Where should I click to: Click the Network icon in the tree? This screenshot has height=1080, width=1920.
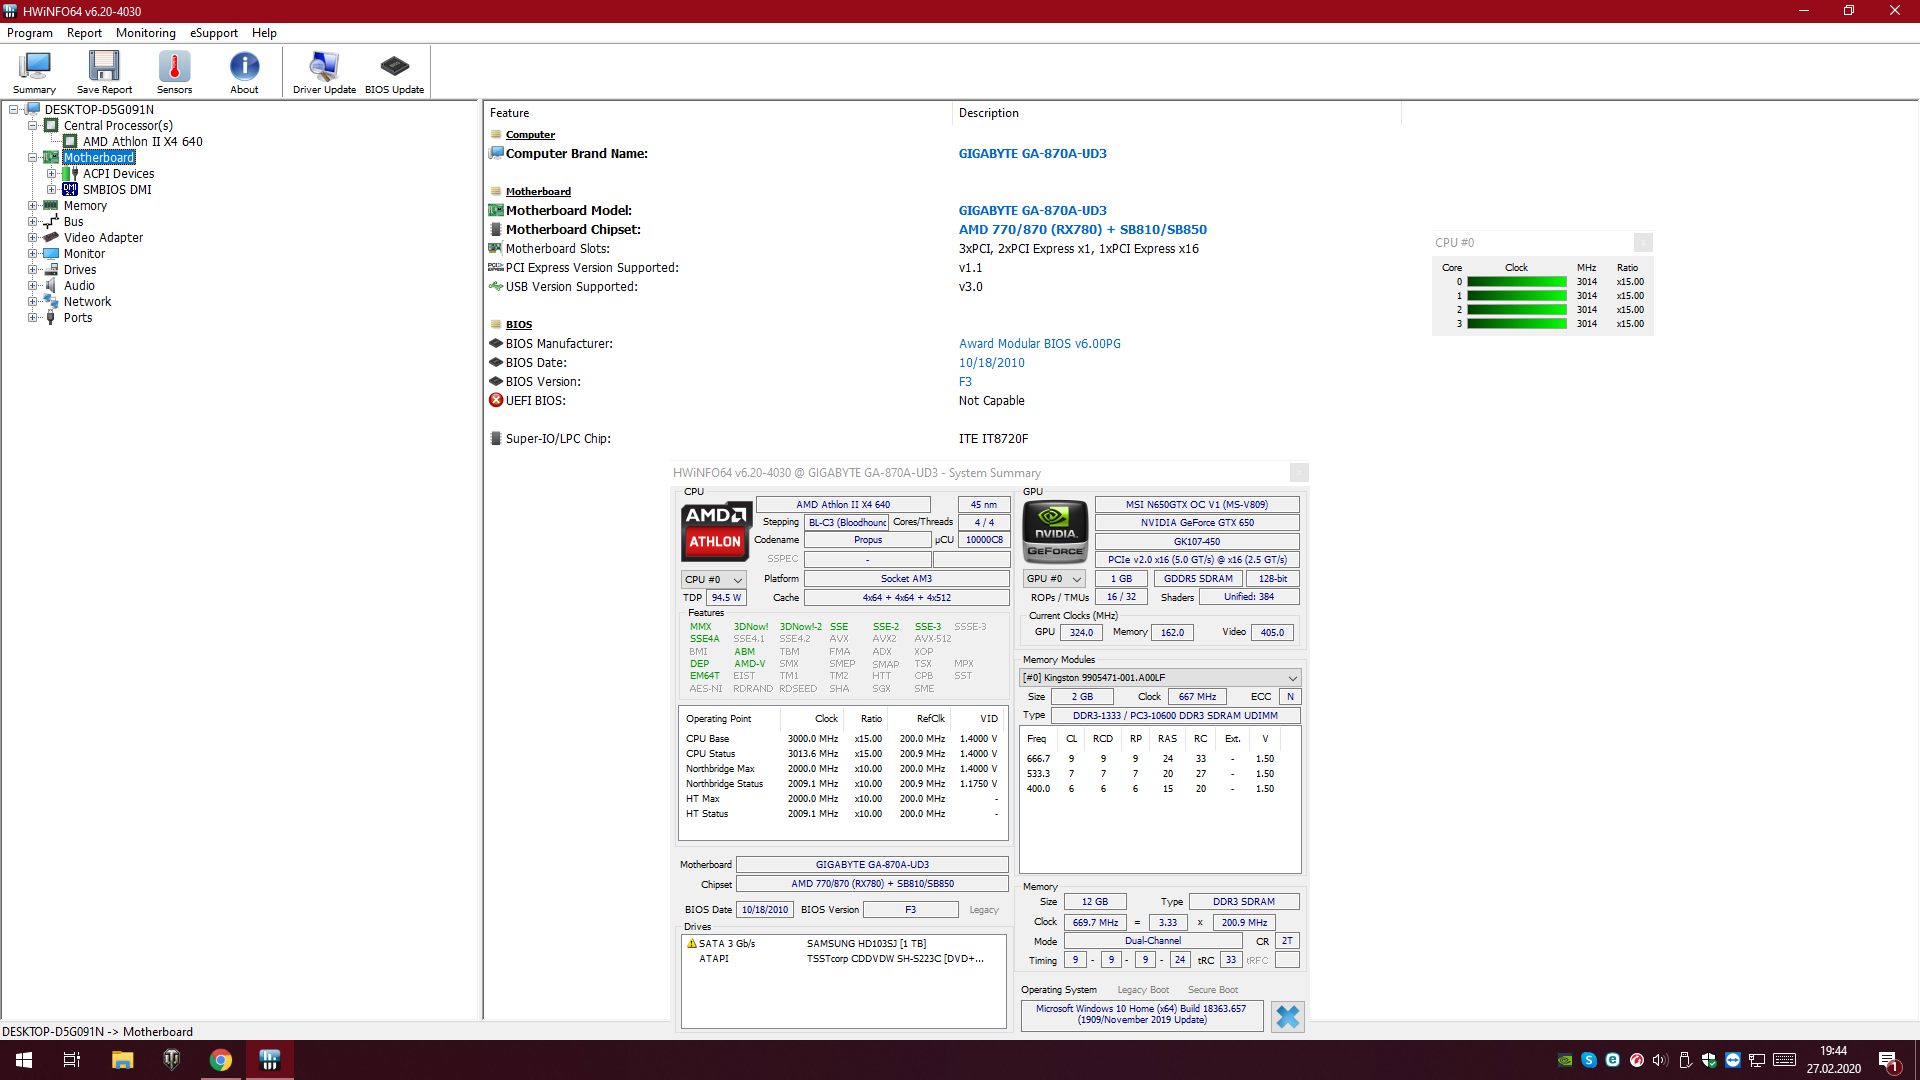pyautogui.click(x=51, y=302)
